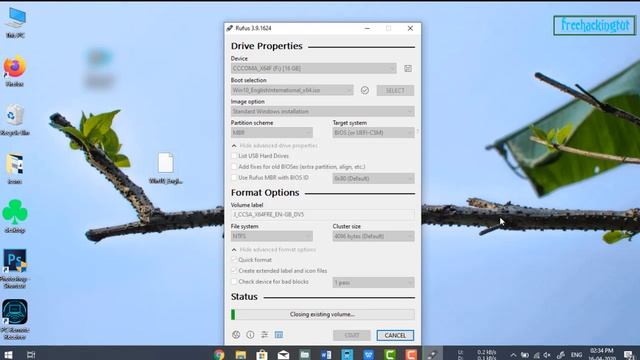The width and height of the screenshot is (640, 360).
Task: Open Rufus language globe icon
Action: (236, 335)
